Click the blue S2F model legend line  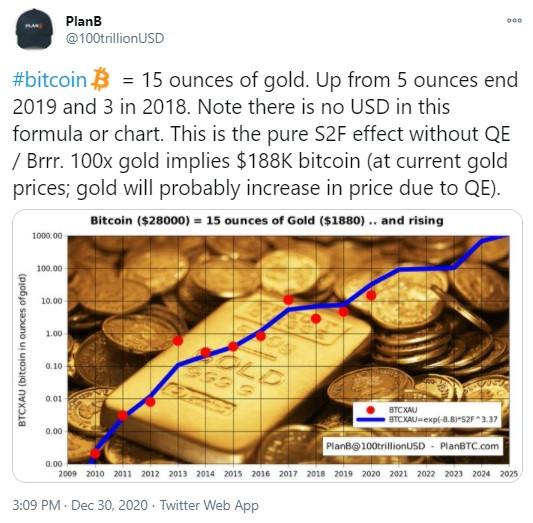point(371,420)
